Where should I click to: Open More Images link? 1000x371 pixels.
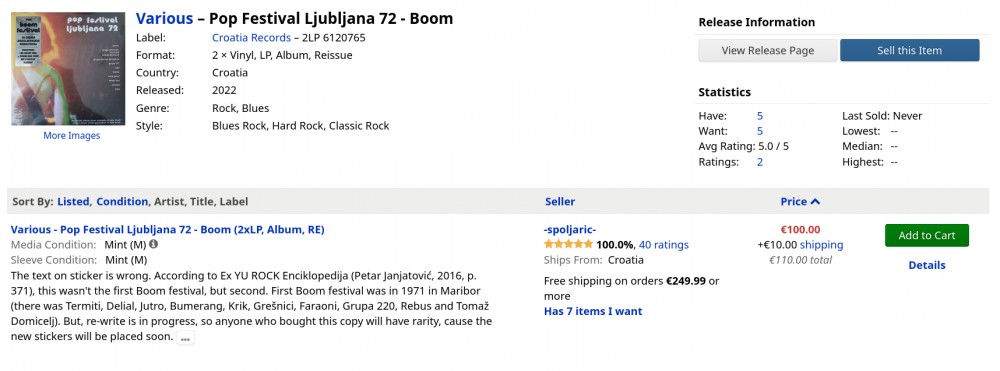tap(71, 135)
